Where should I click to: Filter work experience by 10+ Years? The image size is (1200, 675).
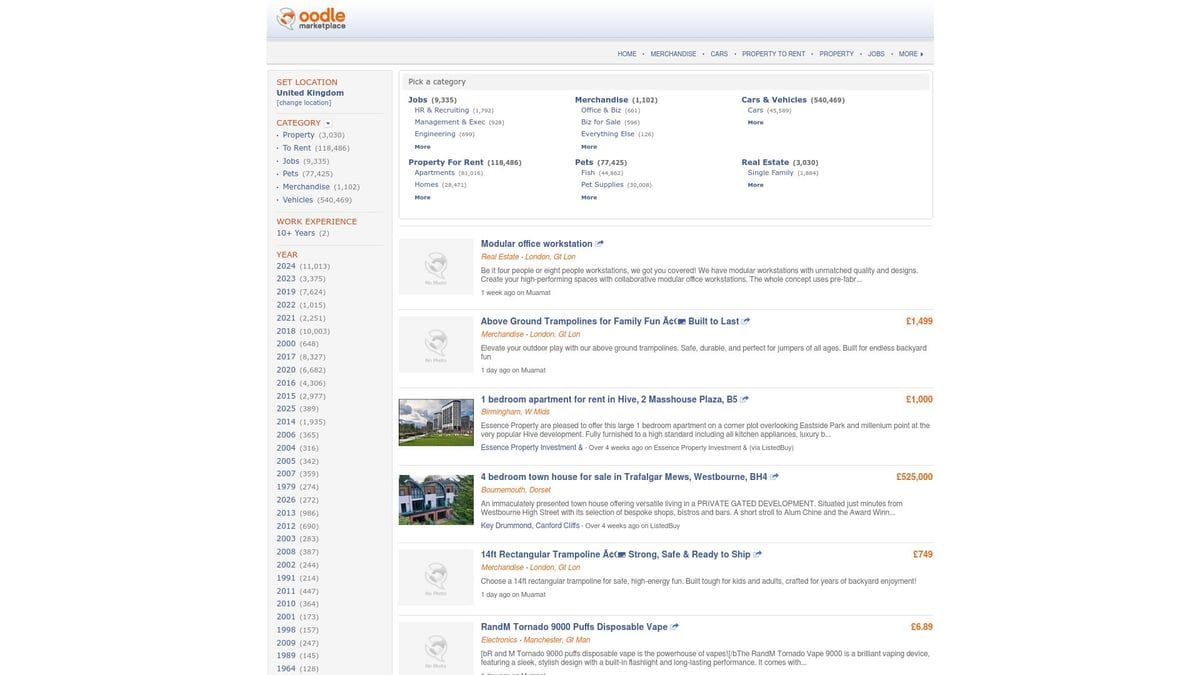tap(296, 233)
